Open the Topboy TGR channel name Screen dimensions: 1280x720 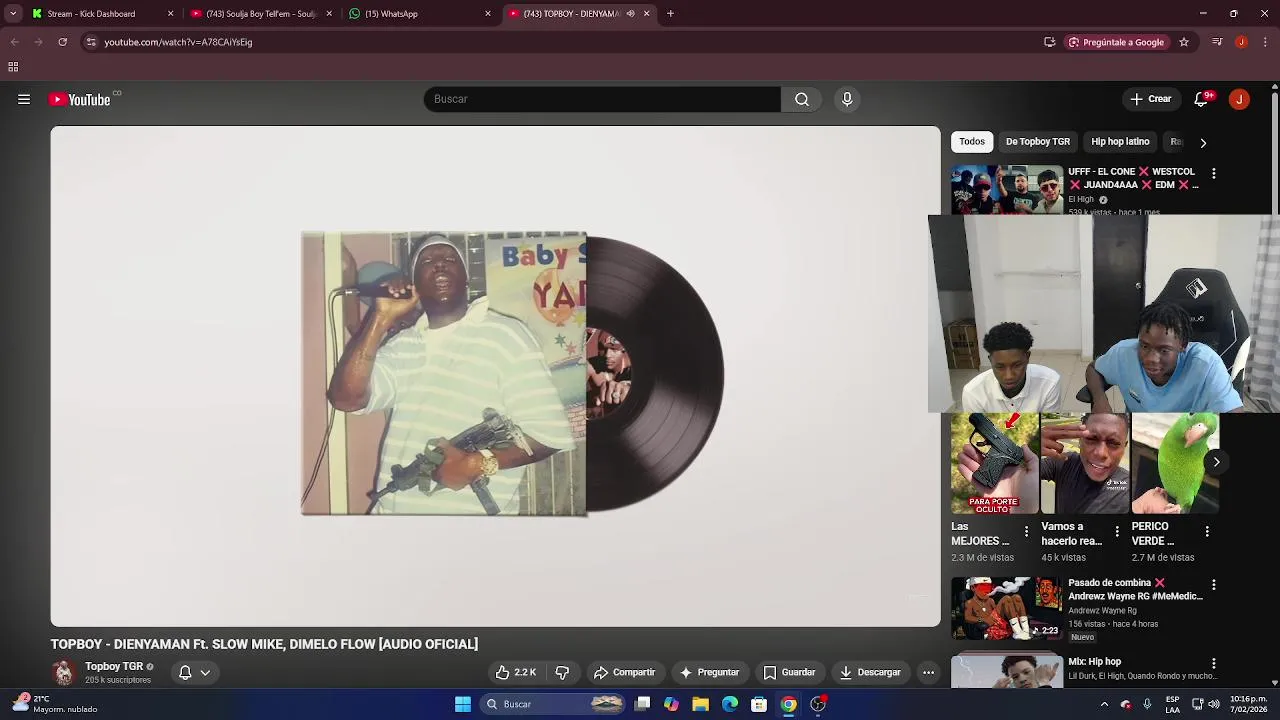click(114, 666)
